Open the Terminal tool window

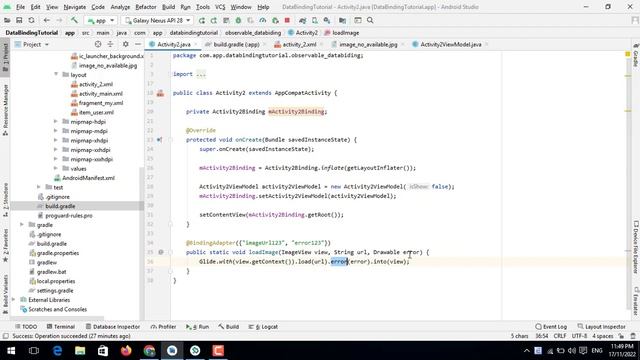(x=61, y=327)
